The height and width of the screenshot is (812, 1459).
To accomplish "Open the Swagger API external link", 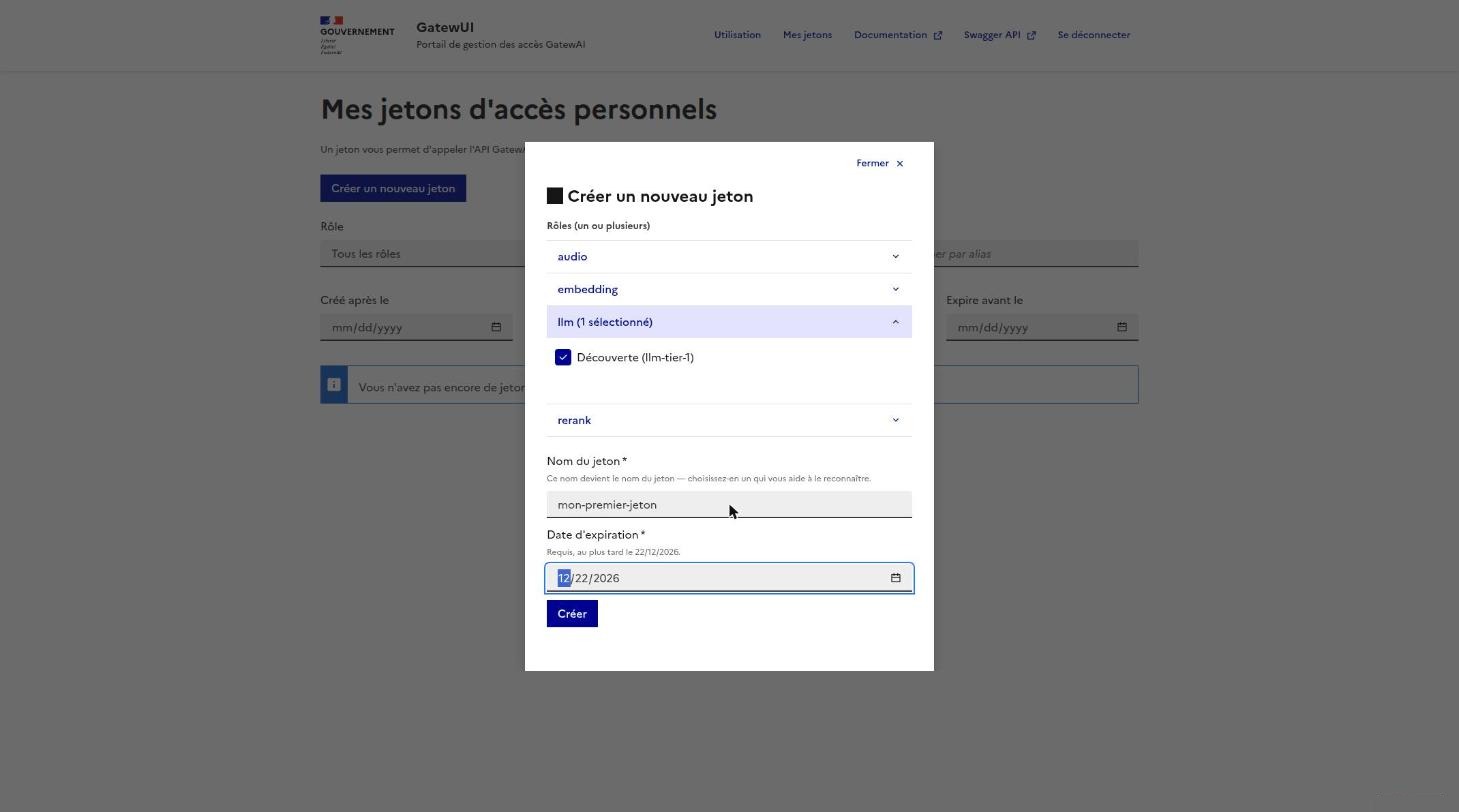I will (x=1000, y=35).
